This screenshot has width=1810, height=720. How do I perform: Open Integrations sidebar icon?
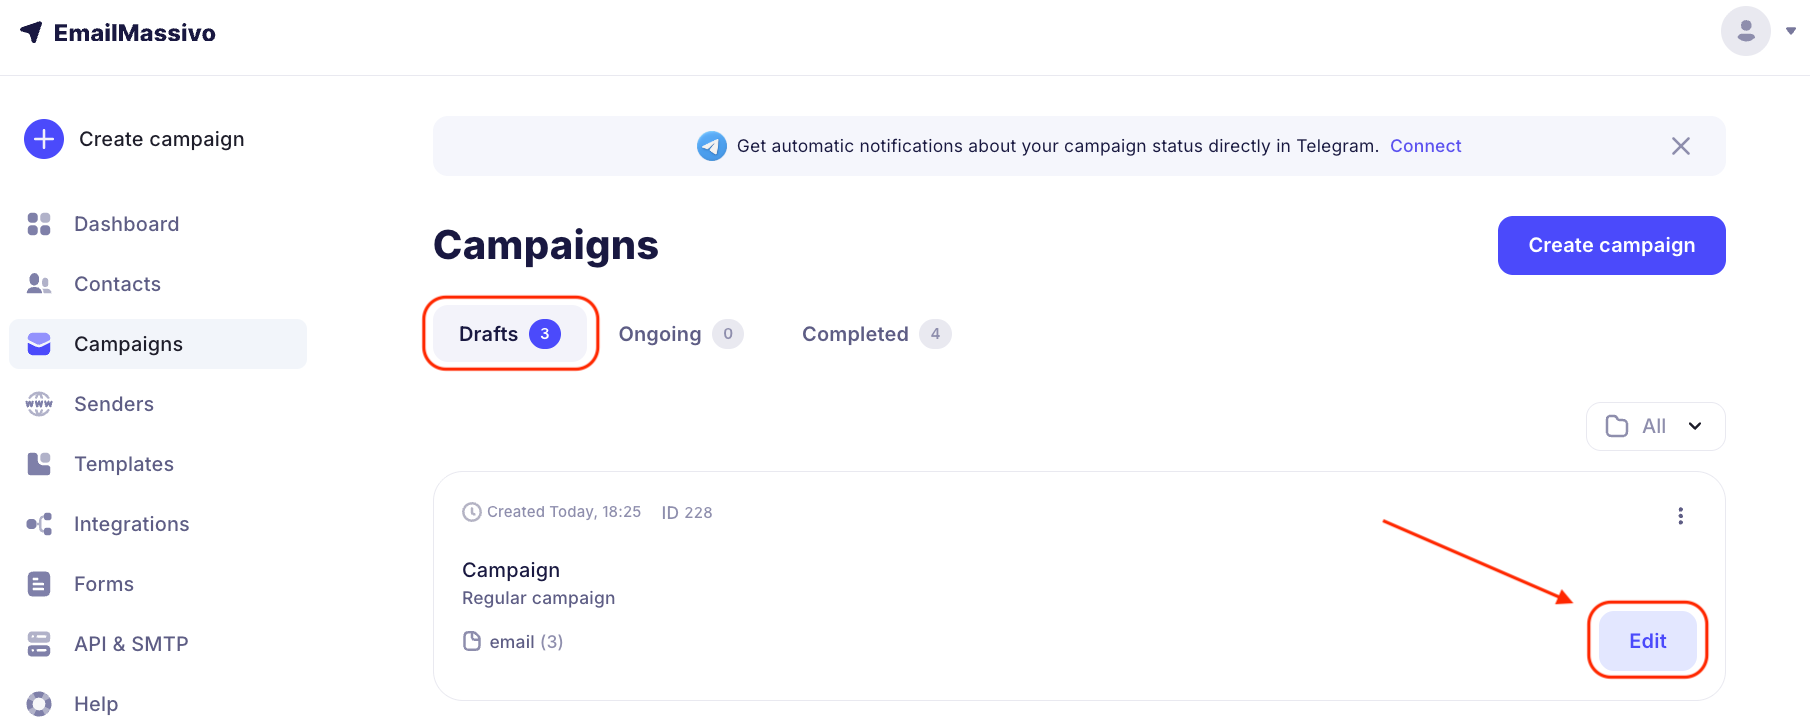click(39, 524)
